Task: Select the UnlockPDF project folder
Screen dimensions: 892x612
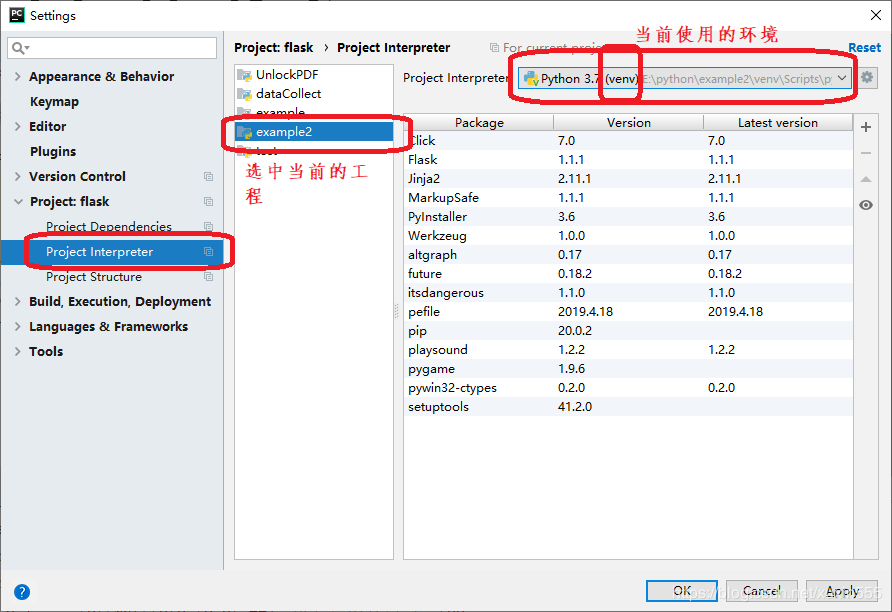Action: pos(286,75)
